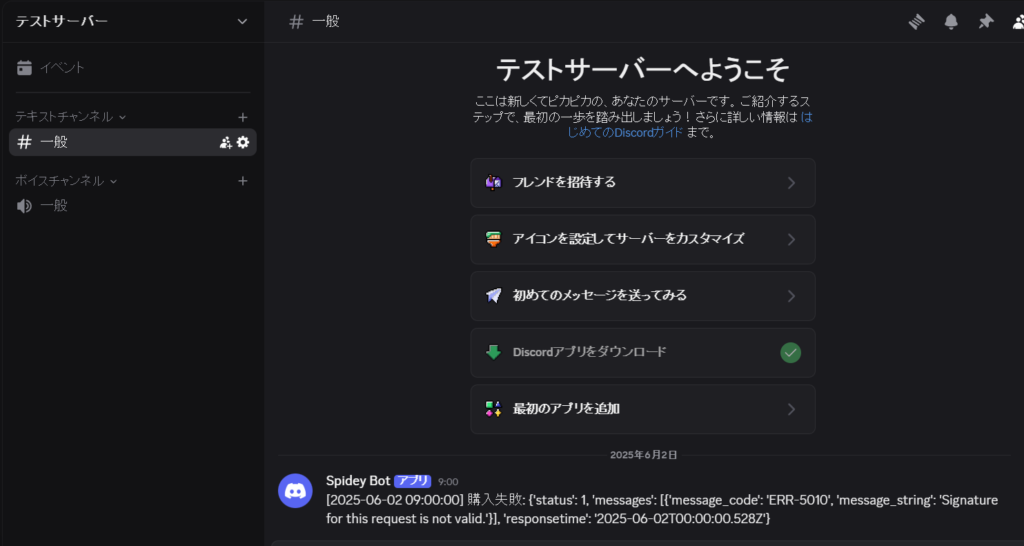The width and height of the screenshot is (1024, 546).
Task: Add a text channel with plus icon
Action: point(243,118)
